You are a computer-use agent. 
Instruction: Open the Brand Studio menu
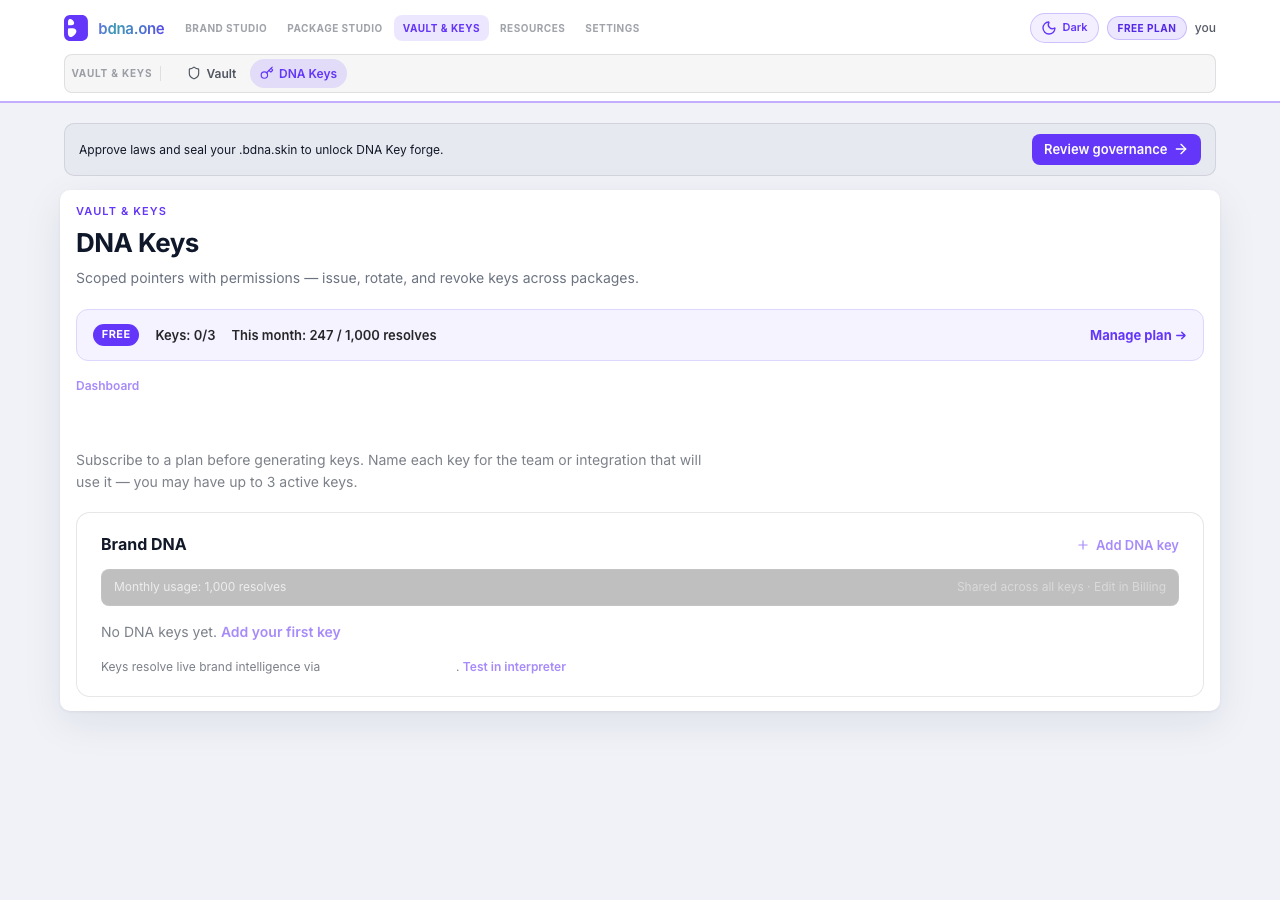pos(226,28)
